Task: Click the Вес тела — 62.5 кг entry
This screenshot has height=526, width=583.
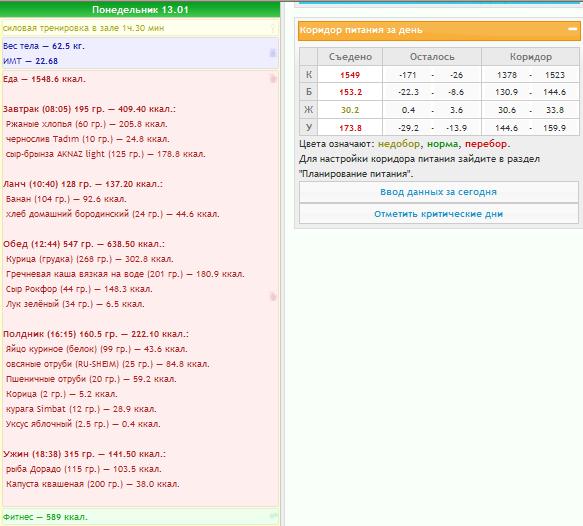Action: pos(44,46)
